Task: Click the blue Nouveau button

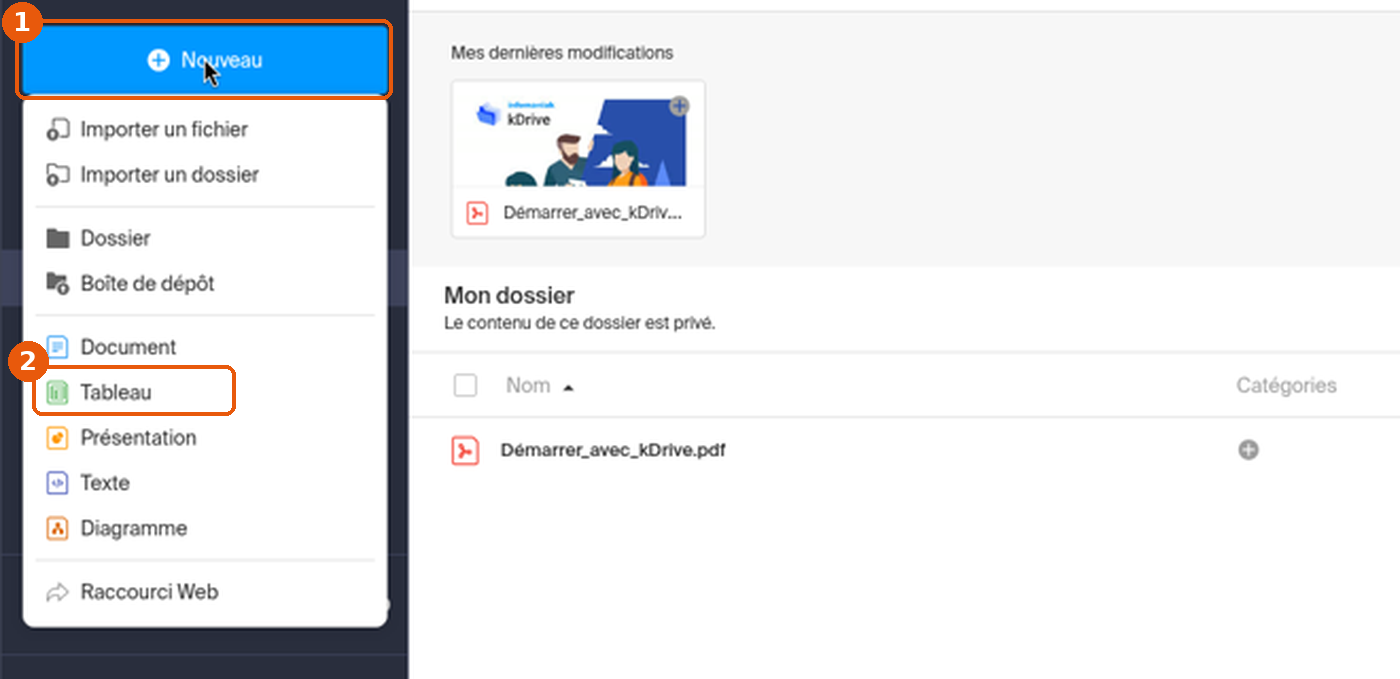Action: click(204, 60)
